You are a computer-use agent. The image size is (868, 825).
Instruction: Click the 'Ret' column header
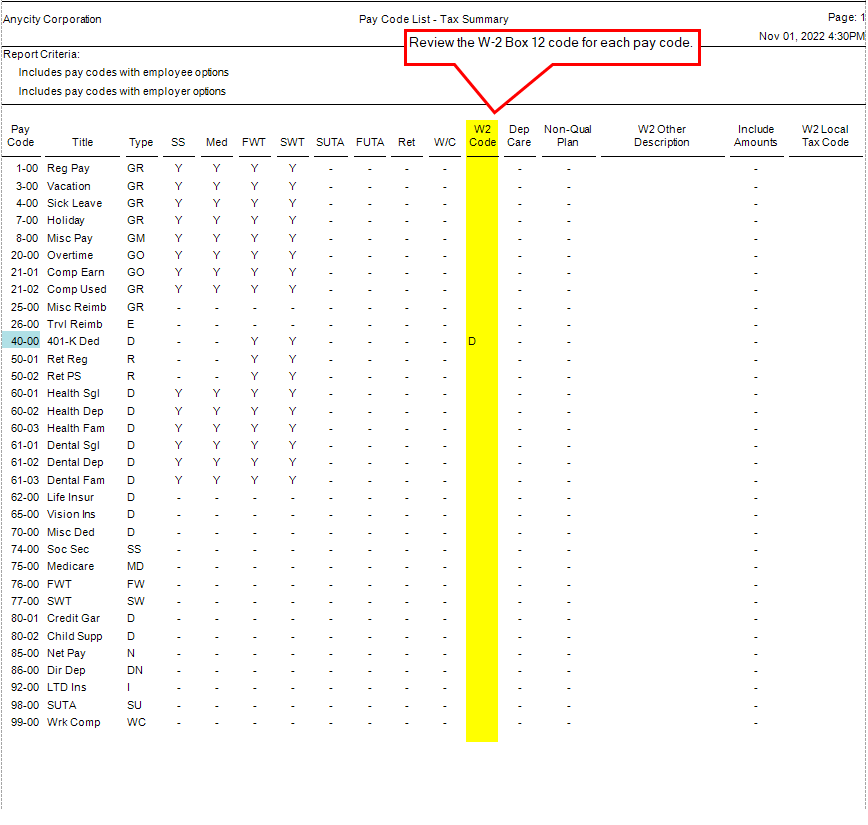click(406, 142)
